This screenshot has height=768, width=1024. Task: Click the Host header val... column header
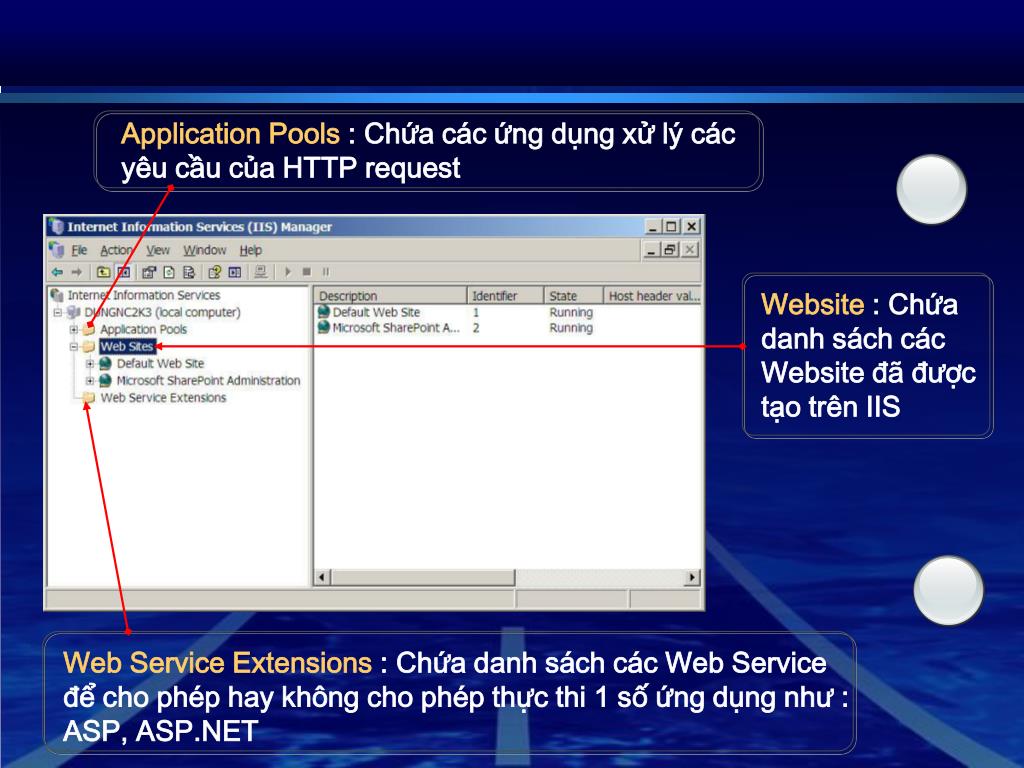[652, 296]
